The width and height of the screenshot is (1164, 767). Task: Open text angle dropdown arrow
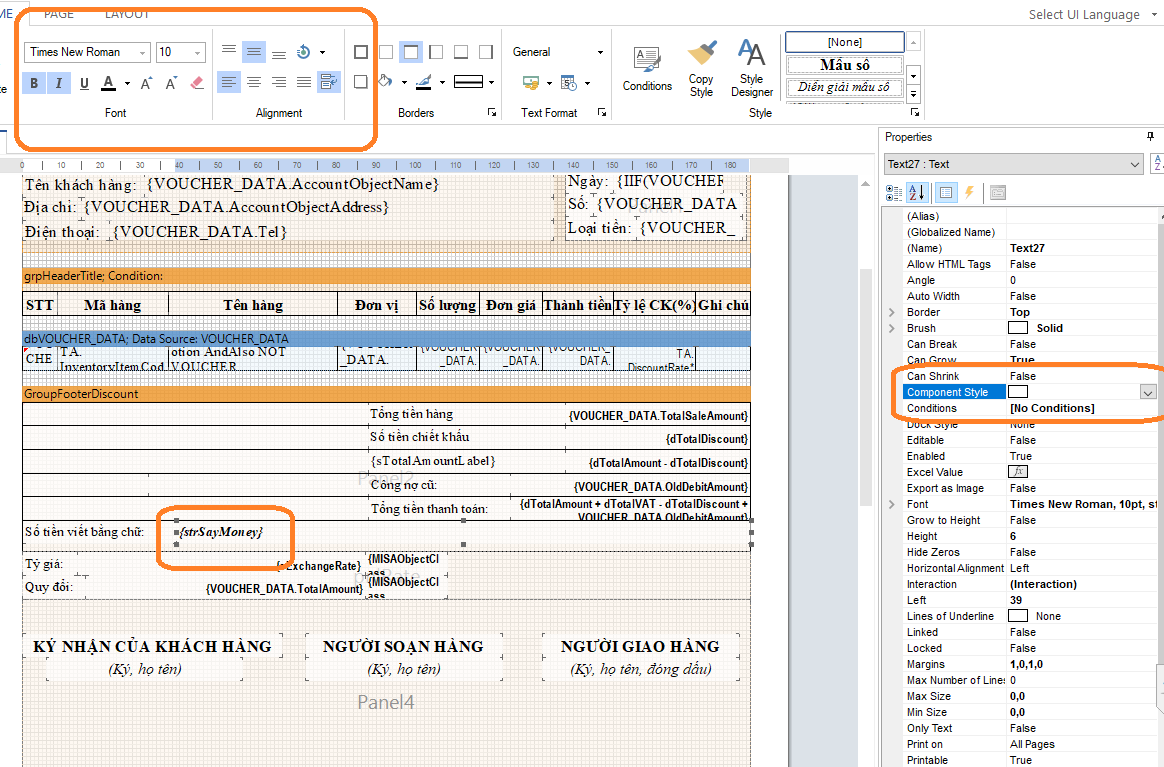322,52
